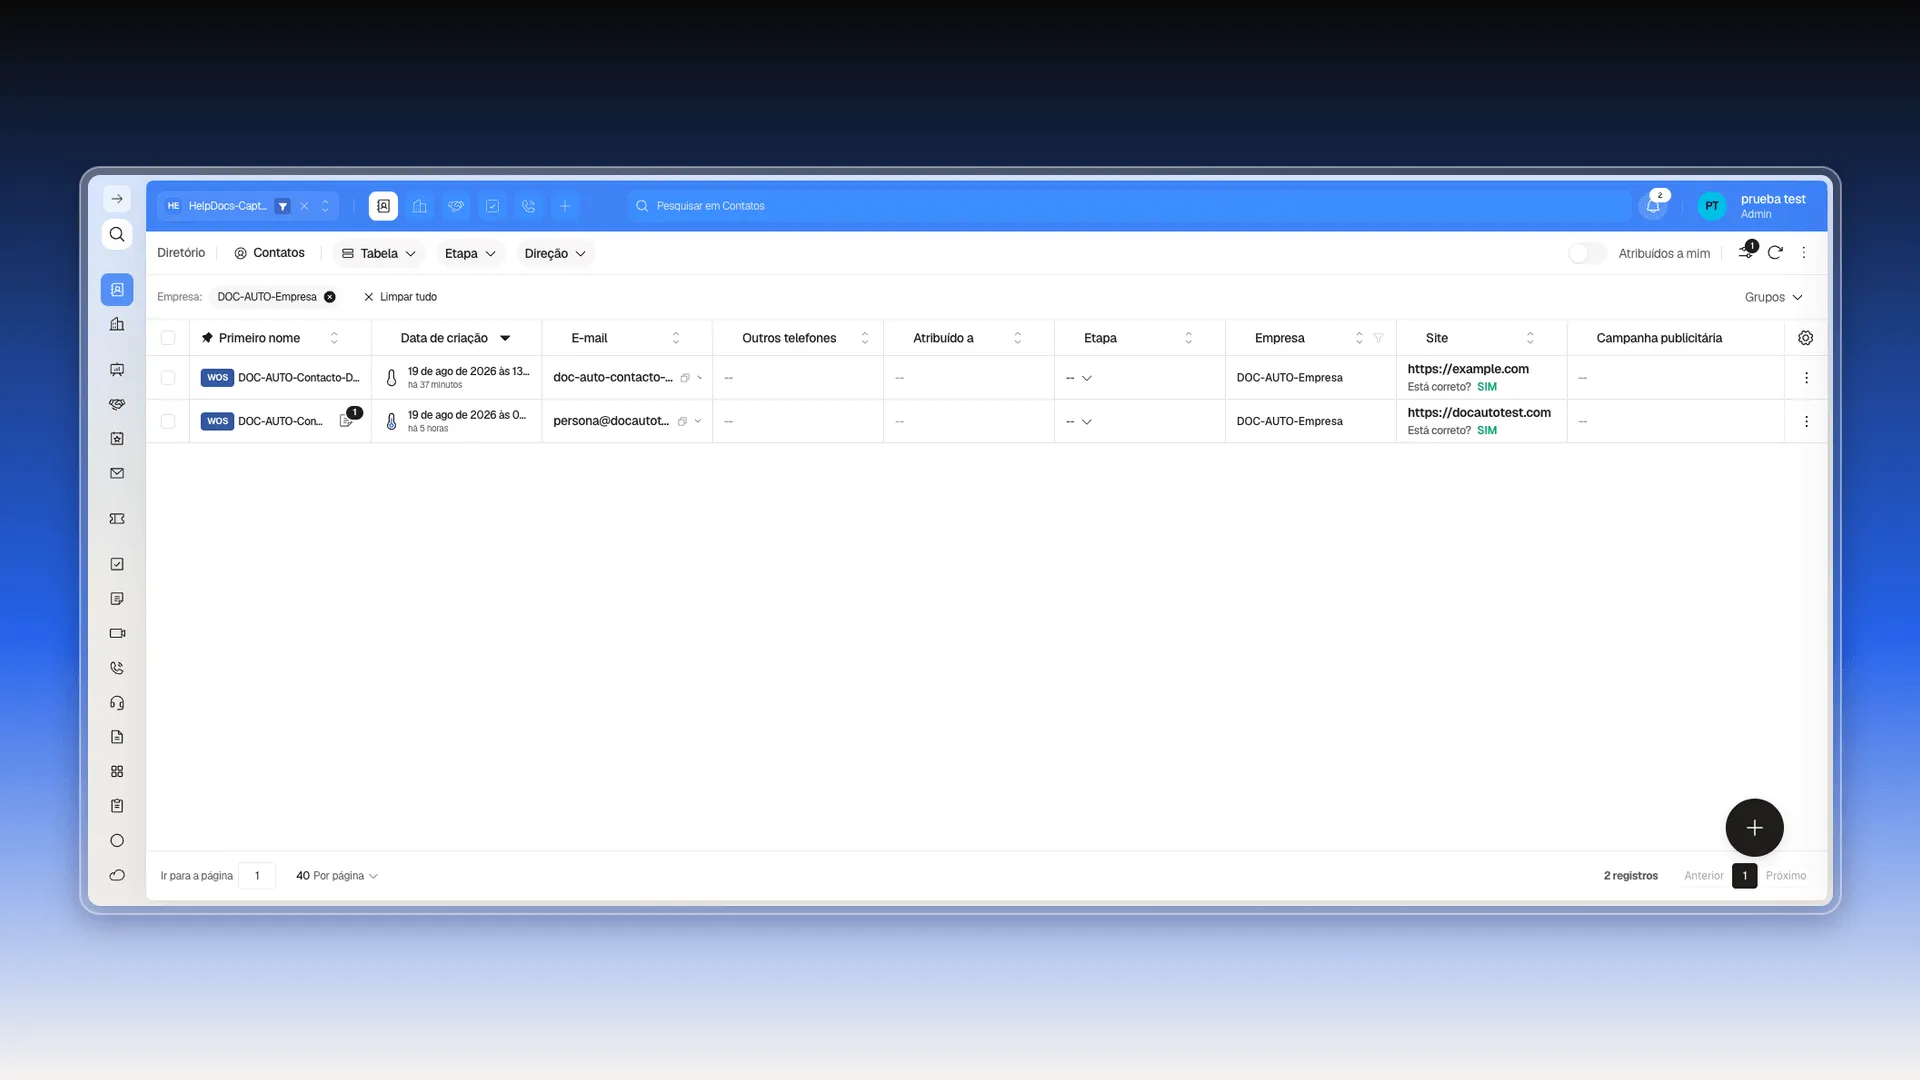The image size is (1920, 1080).
Task: Expand the Grupos dropdown
Action: click(1773, 297)
